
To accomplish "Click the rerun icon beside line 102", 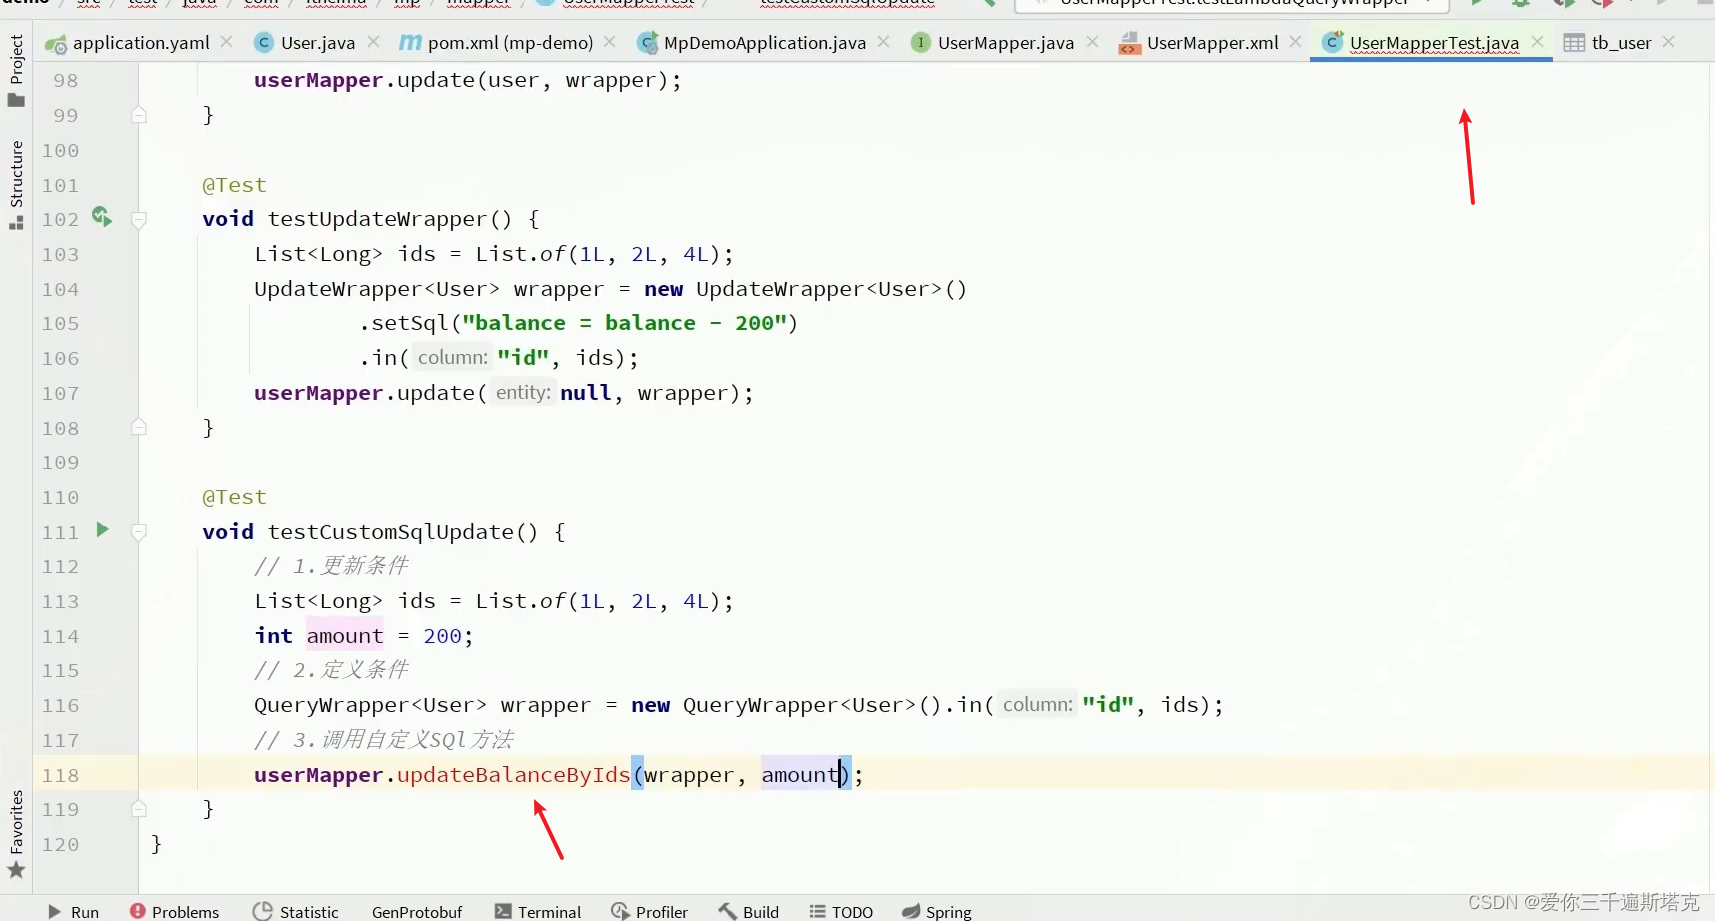I will pyautogui.click(x=101, y=218).
